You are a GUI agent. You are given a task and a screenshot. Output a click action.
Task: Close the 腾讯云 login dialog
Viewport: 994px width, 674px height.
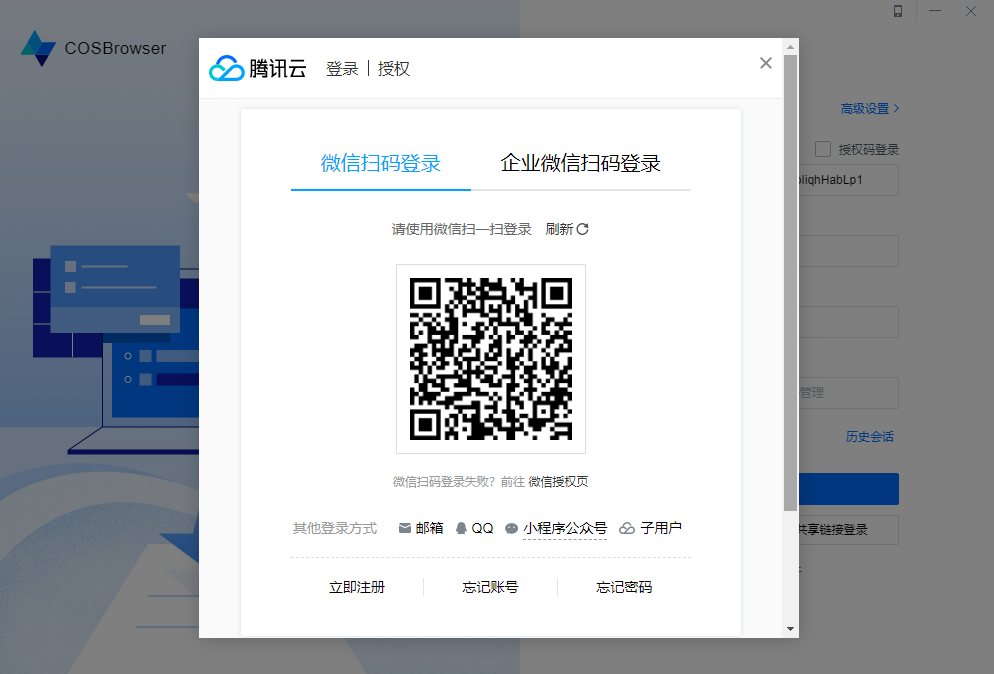[x=766, y=63]
